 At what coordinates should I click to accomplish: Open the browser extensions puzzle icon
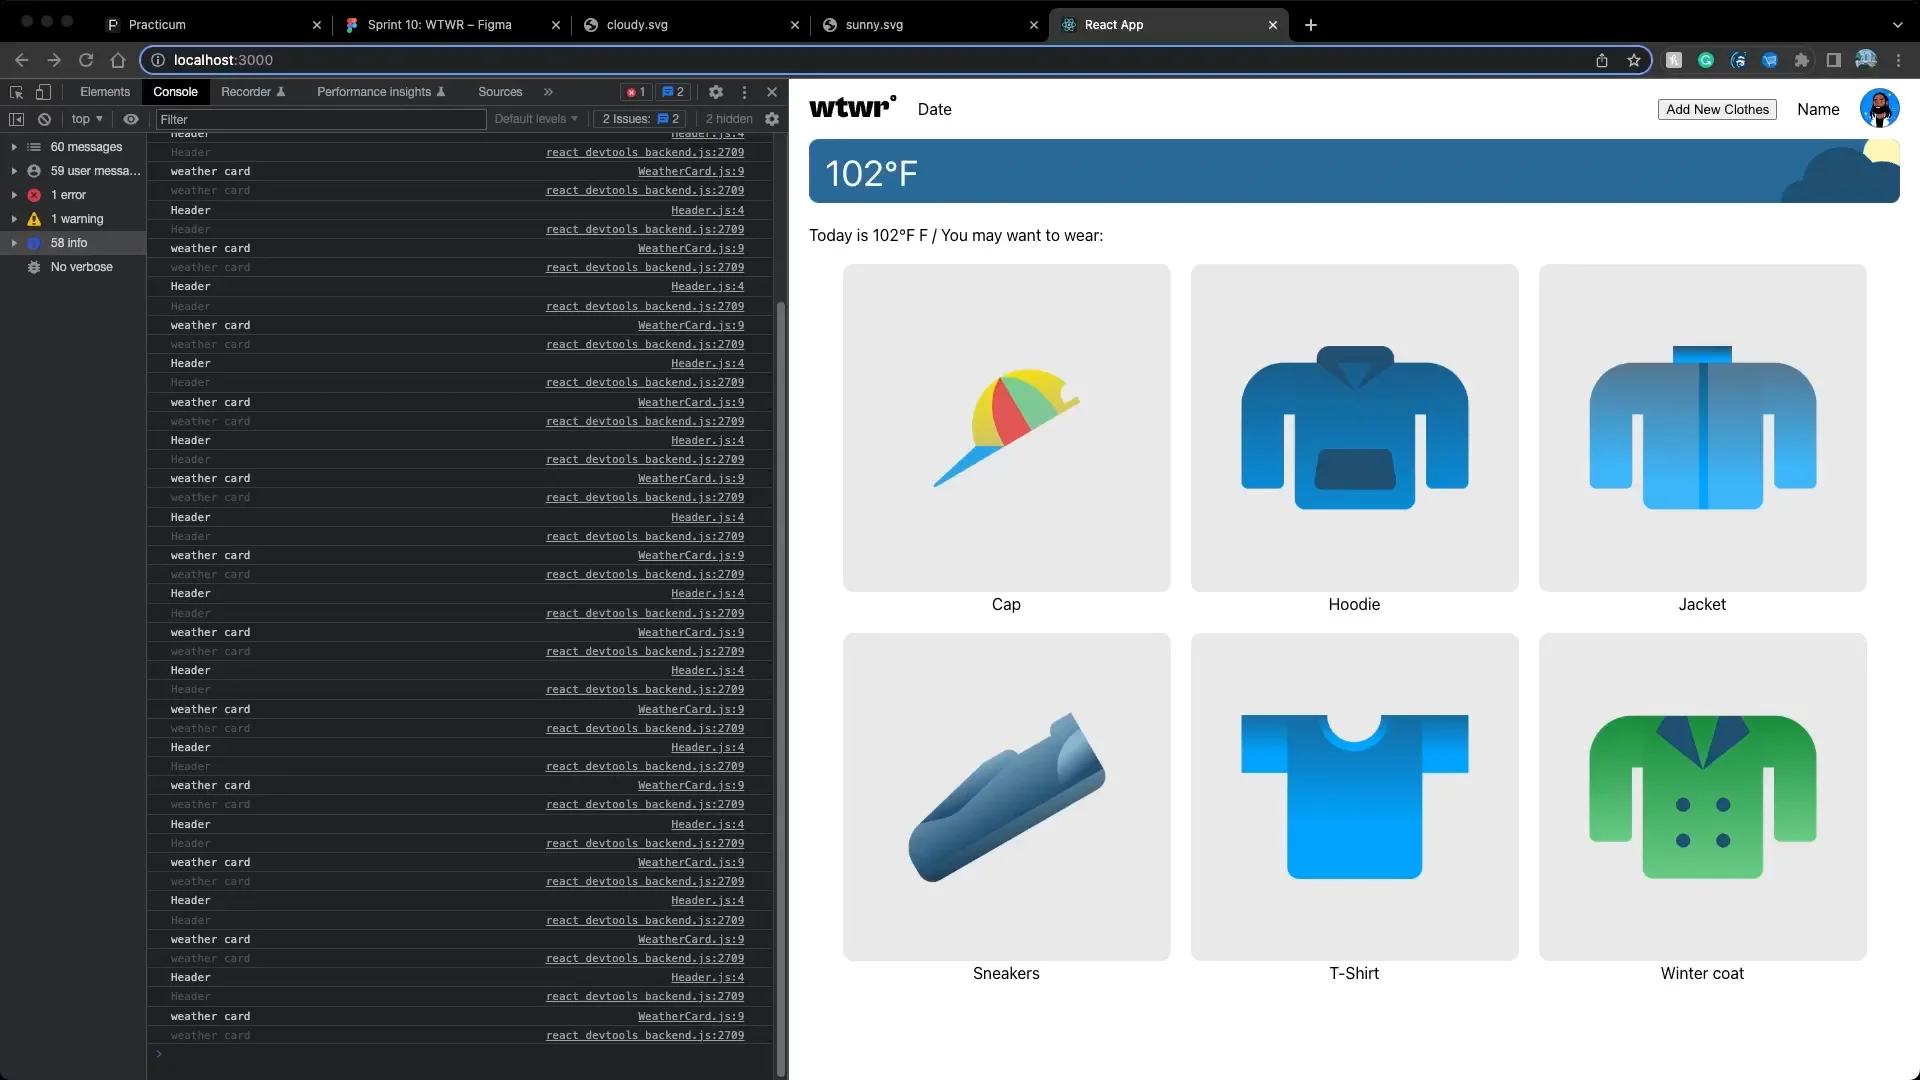[x=1802, y=60]
